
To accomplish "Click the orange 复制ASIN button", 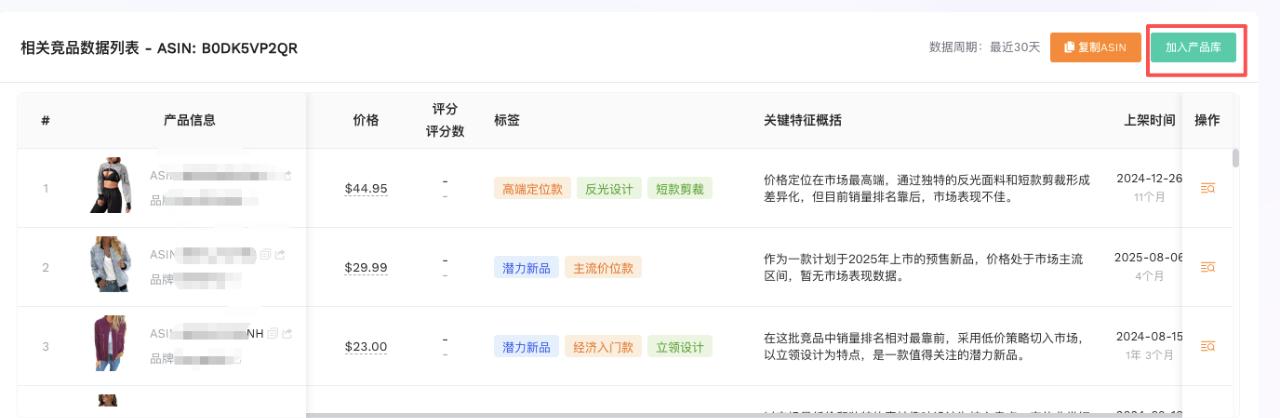I will [x=1095, y=47].
